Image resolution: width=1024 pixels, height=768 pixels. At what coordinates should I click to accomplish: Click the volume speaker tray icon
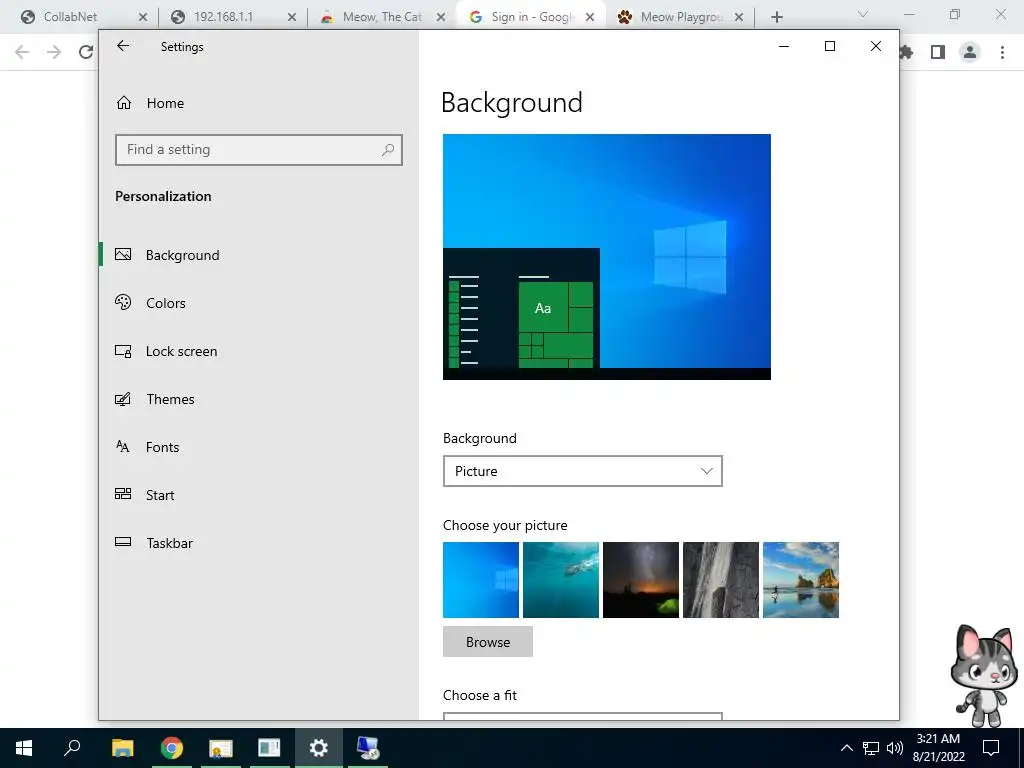point(895,748)
